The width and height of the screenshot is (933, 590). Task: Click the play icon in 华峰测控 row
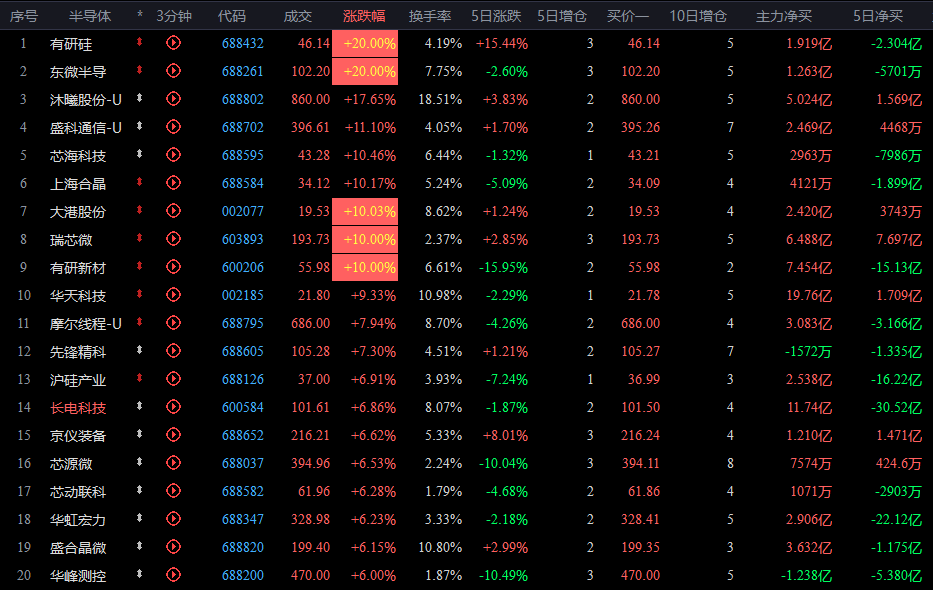[x=173, y=575]
